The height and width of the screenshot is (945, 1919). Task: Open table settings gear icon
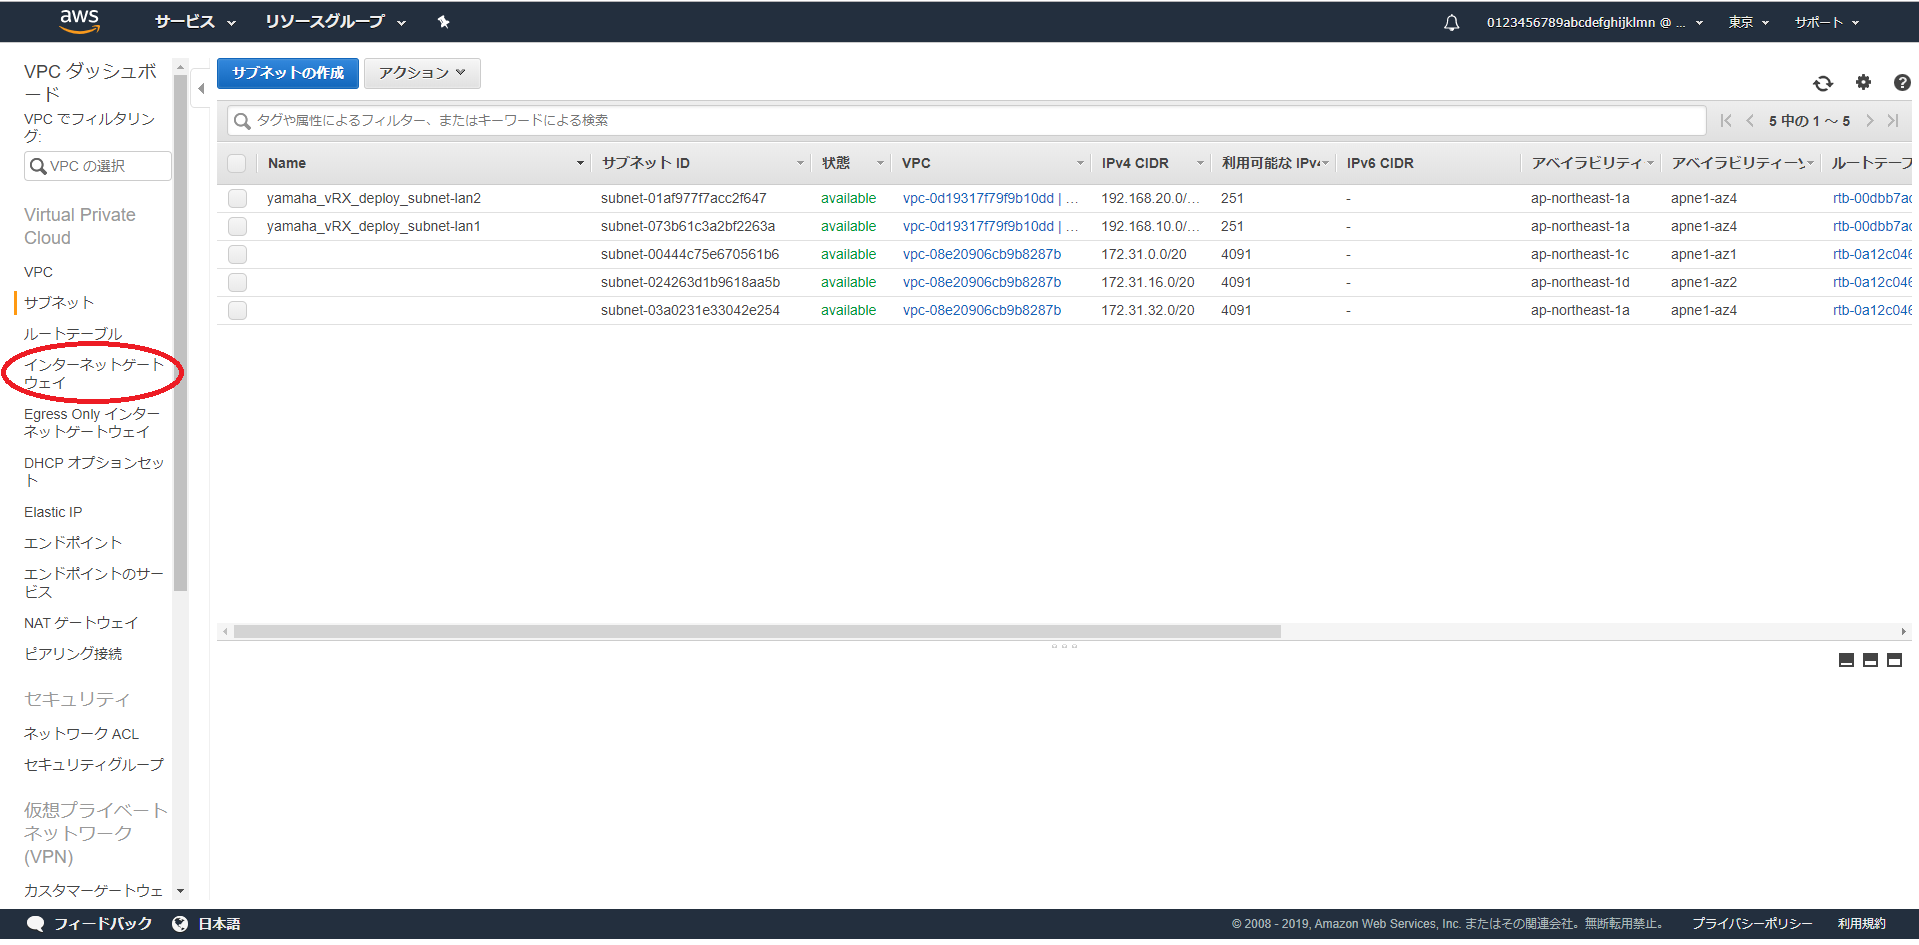tap(1863, 83)
